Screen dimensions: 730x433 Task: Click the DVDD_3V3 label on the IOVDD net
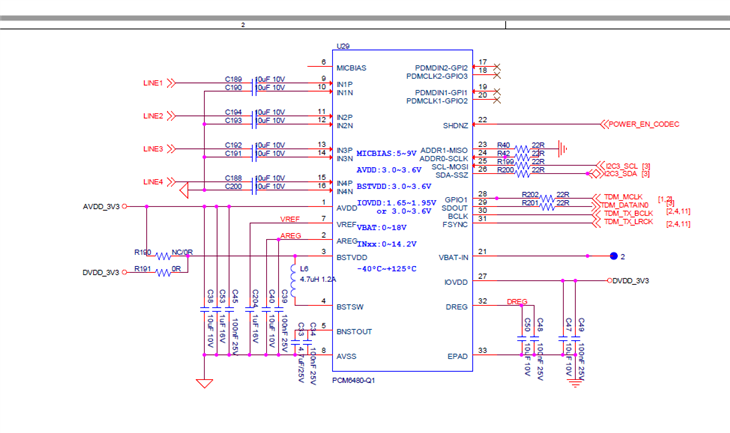tap(631, 281)
